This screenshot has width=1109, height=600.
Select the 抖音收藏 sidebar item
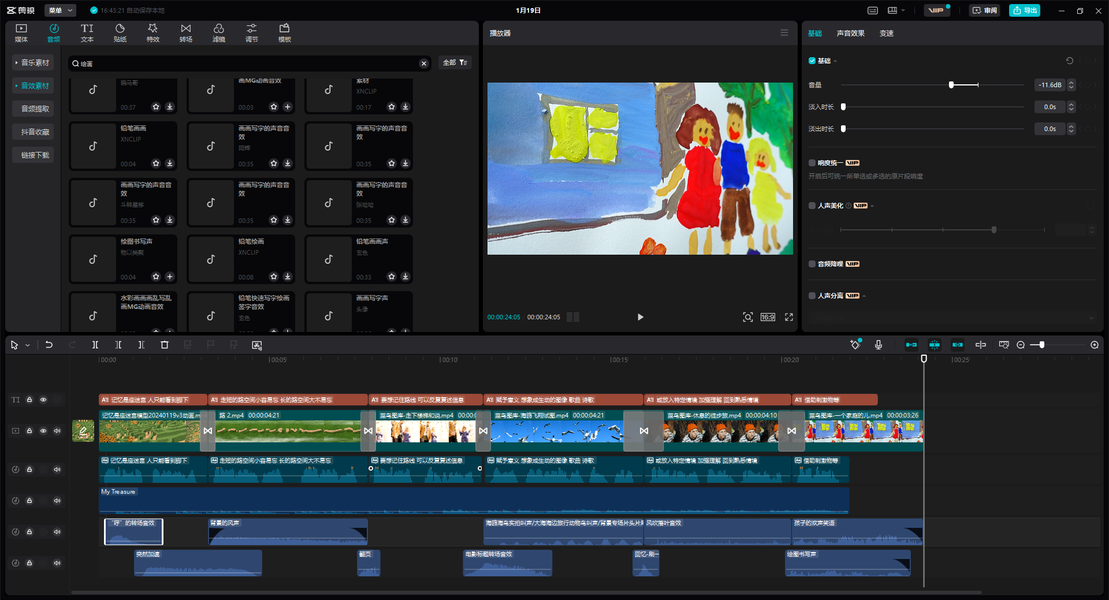(x=35, y=132)
